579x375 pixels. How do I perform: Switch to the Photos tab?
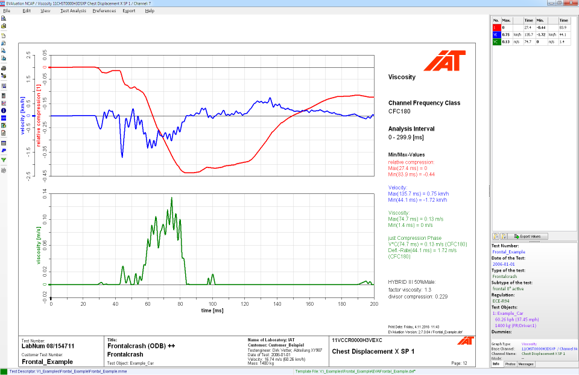(x=510, y=364)
